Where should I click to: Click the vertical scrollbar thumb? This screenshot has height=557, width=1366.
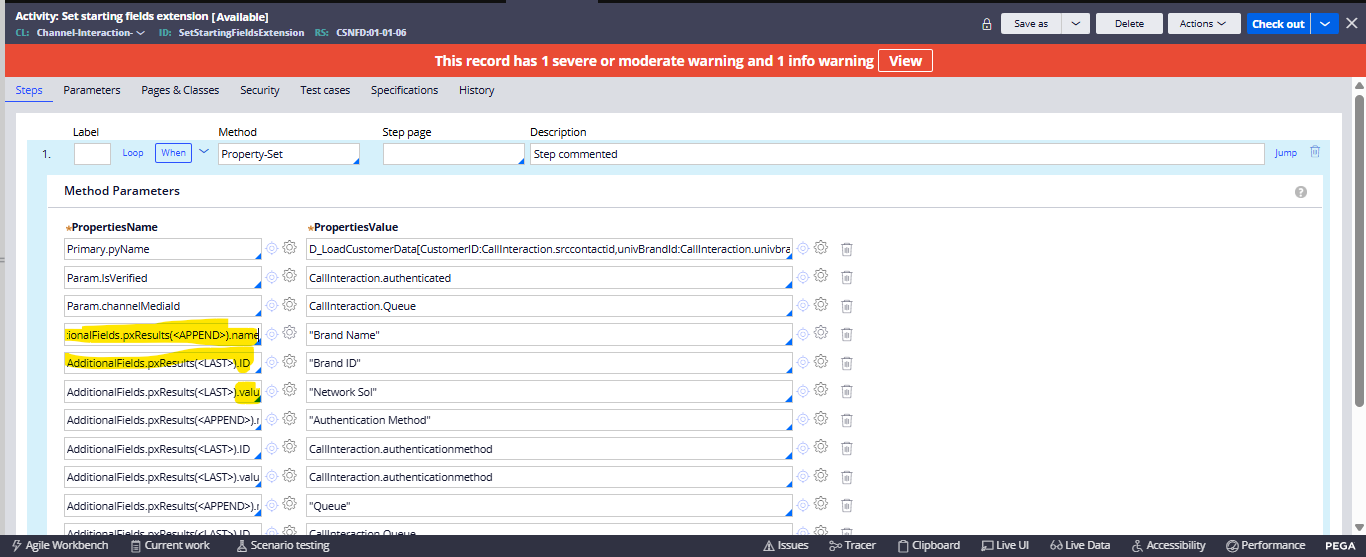click(x=1359, y=250)
